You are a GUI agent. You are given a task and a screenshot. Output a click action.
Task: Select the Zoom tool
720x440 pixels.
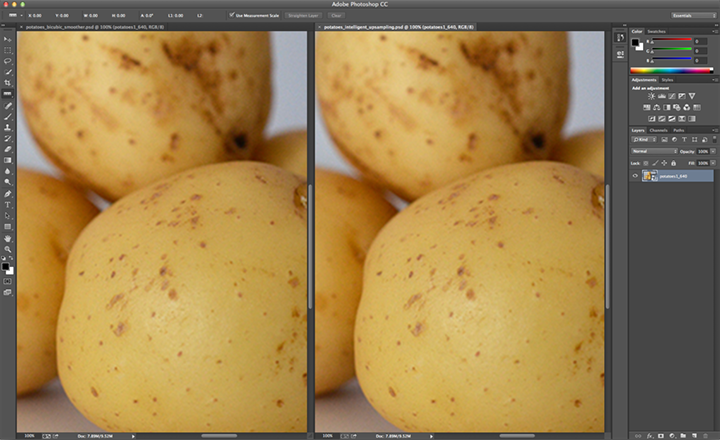coord(7,249)
